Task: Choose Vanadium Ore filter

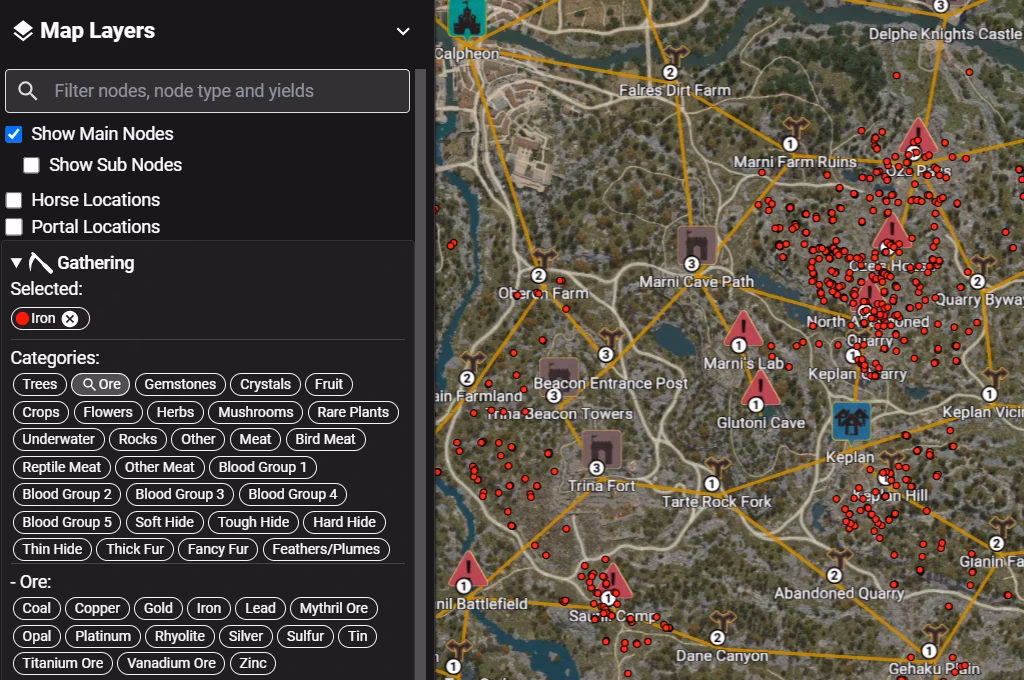Action: [x=171, y=663]
